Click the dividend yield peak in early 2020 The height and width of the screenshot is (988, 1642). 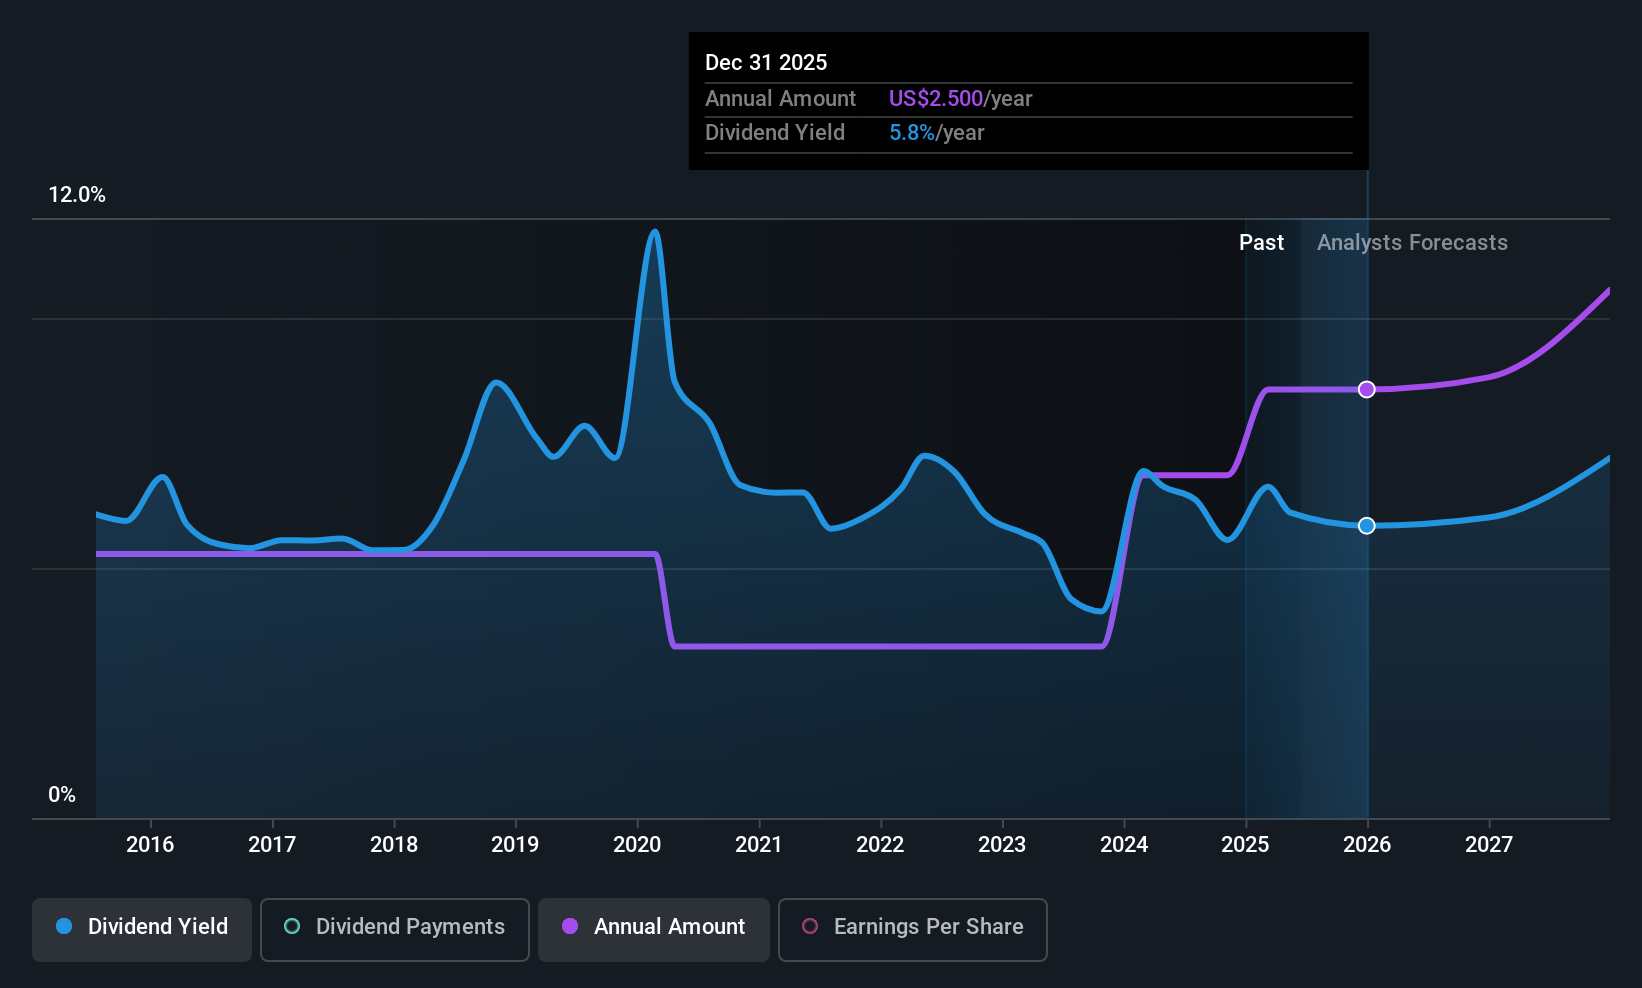tap(655, 232)
